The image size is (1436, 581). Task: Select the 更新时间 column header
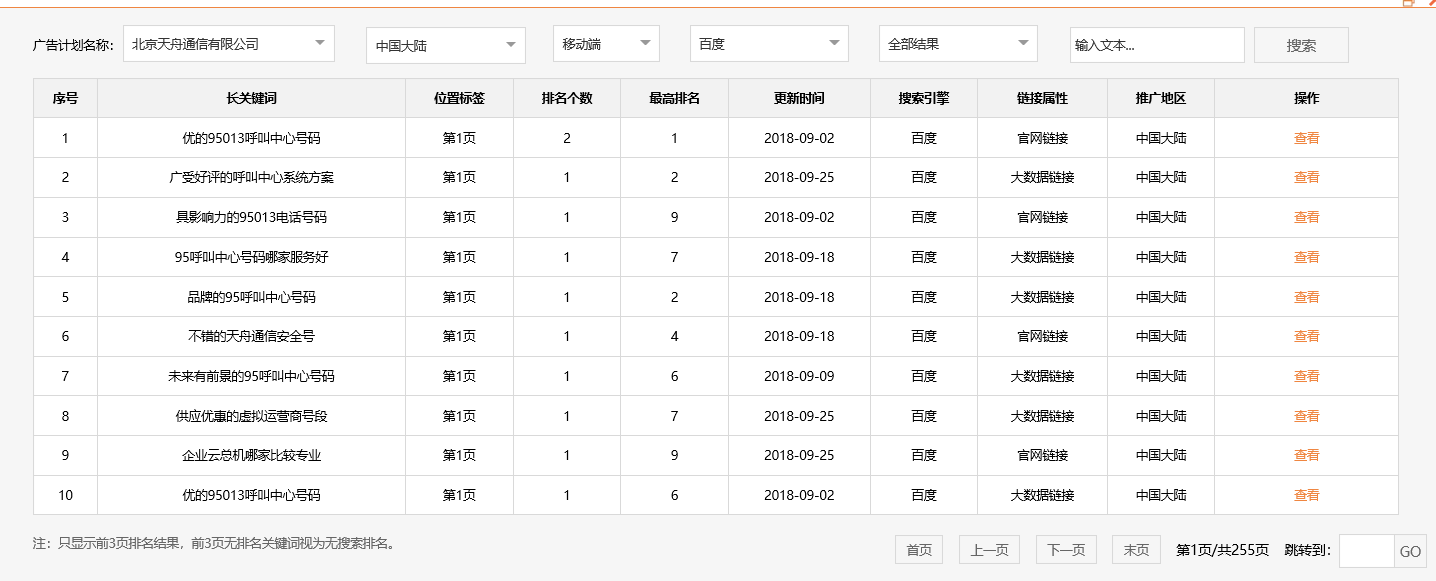pyautogui.click(x=799, y=98)
